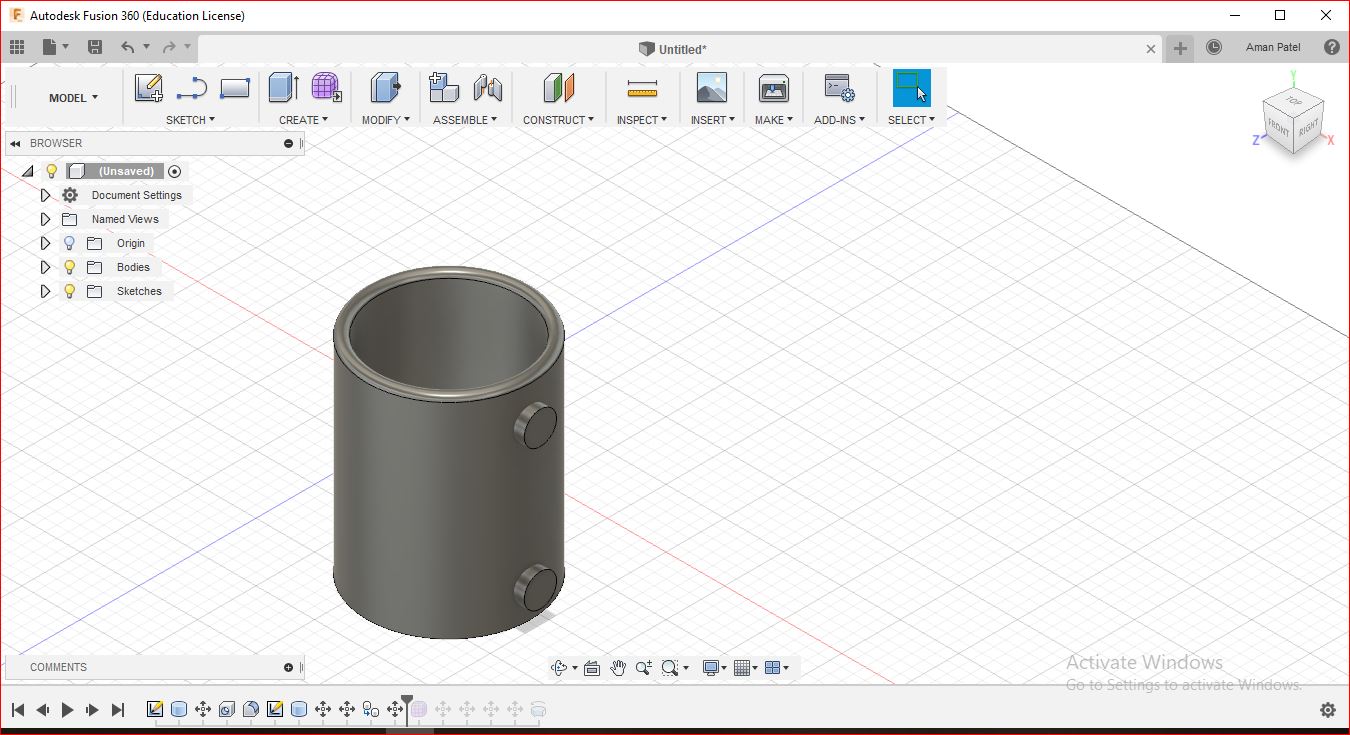
Task: Expand the Origin folder arrow
Action: (x=45, y=243)
